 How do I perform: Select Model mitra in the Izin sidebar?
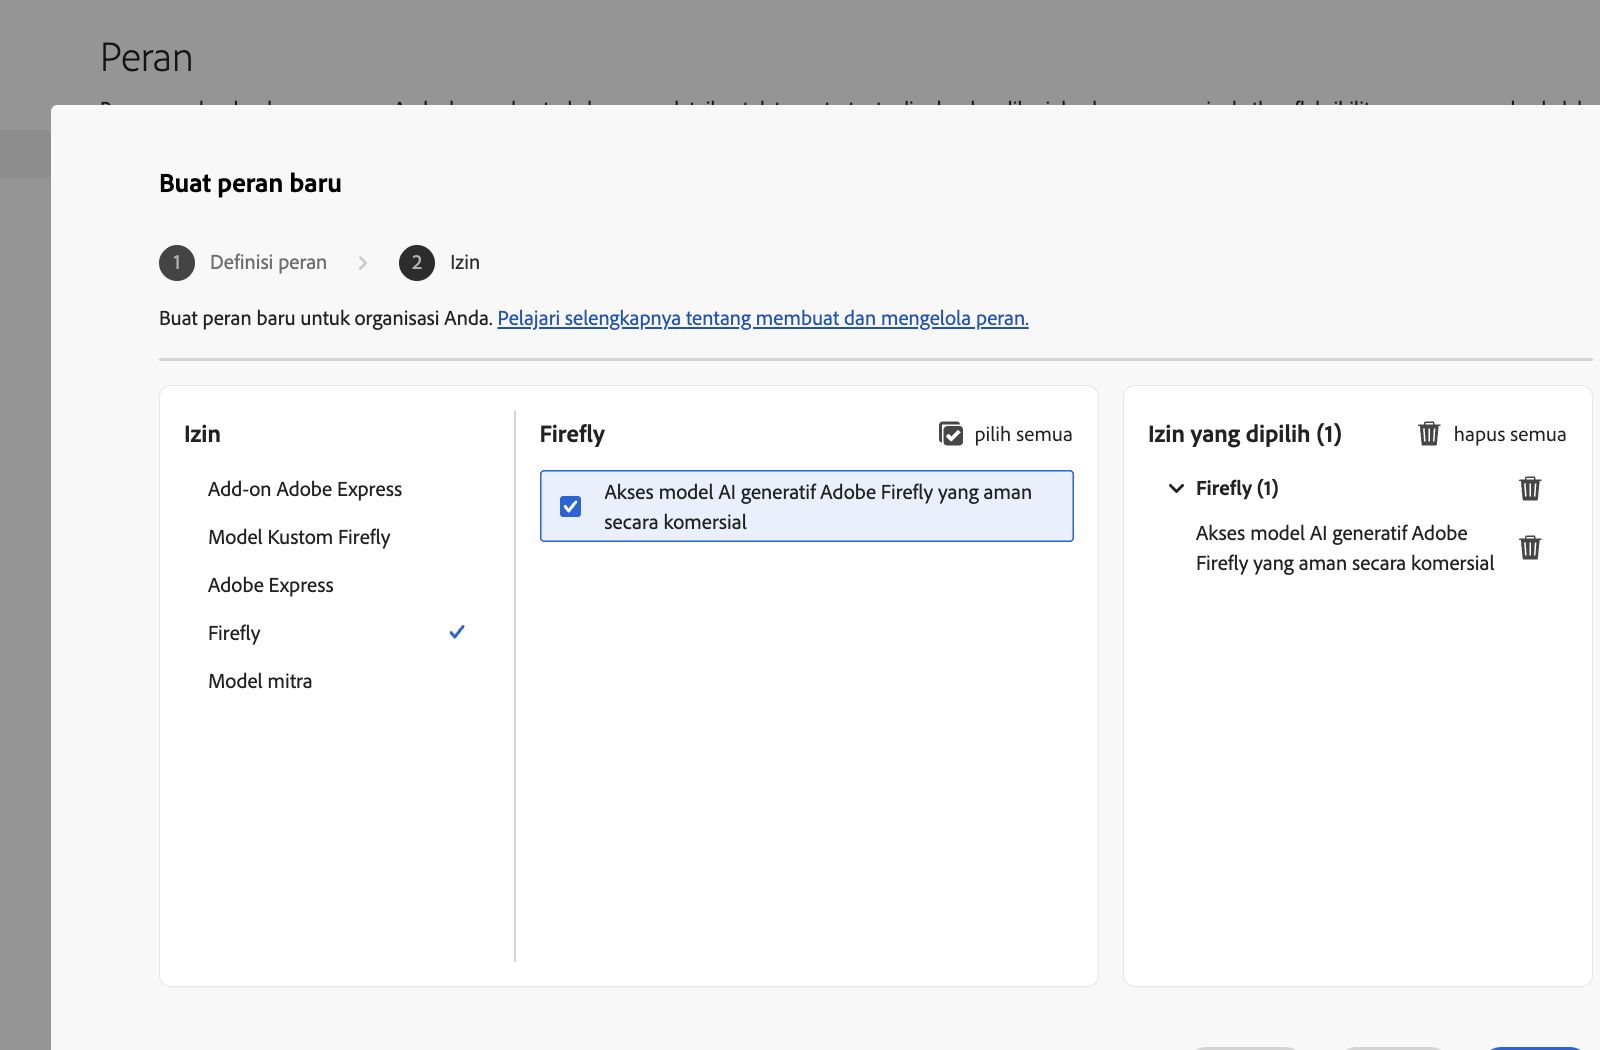(260, 680)
